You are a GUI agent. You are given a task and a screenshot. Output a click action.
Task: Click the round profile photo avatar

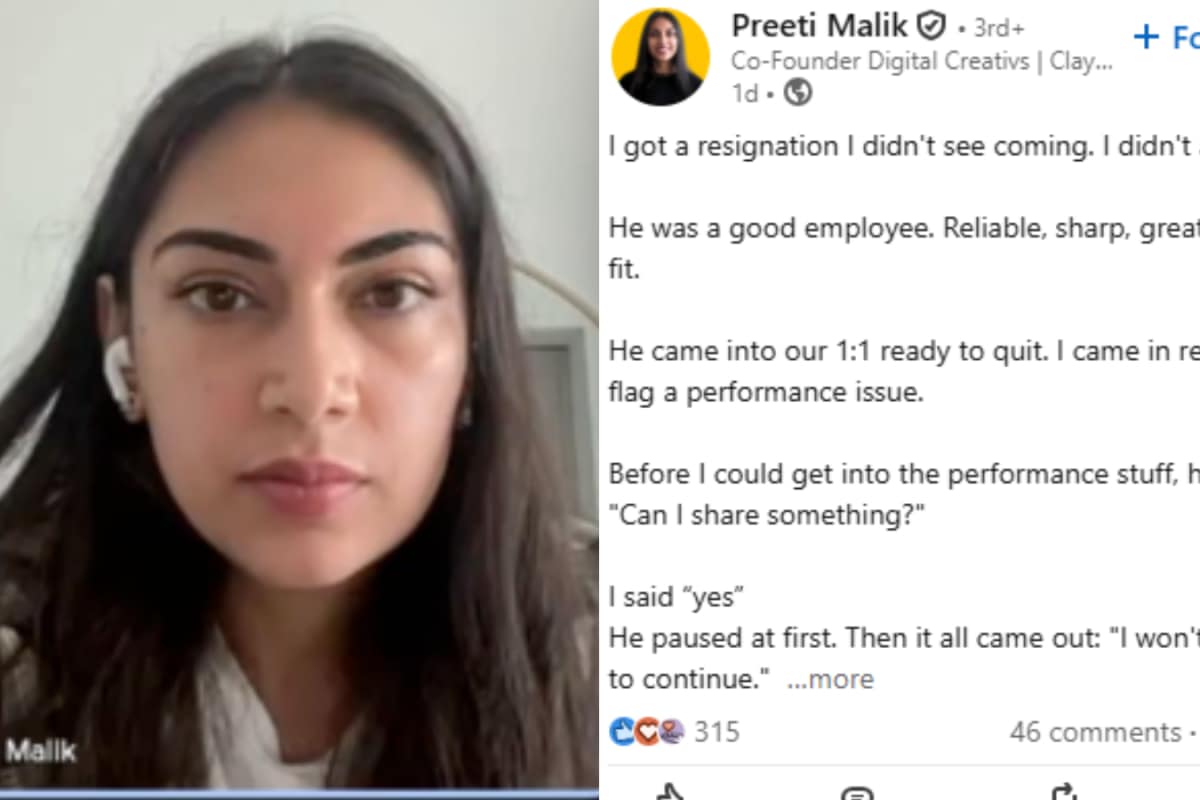(660, 57)
